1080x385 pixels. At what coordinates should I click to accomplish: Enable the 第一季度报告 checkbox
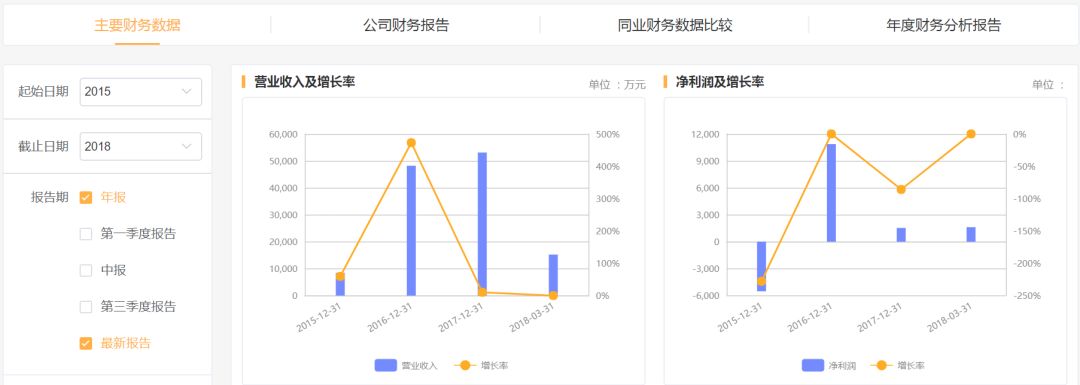[x=86, y=234]
